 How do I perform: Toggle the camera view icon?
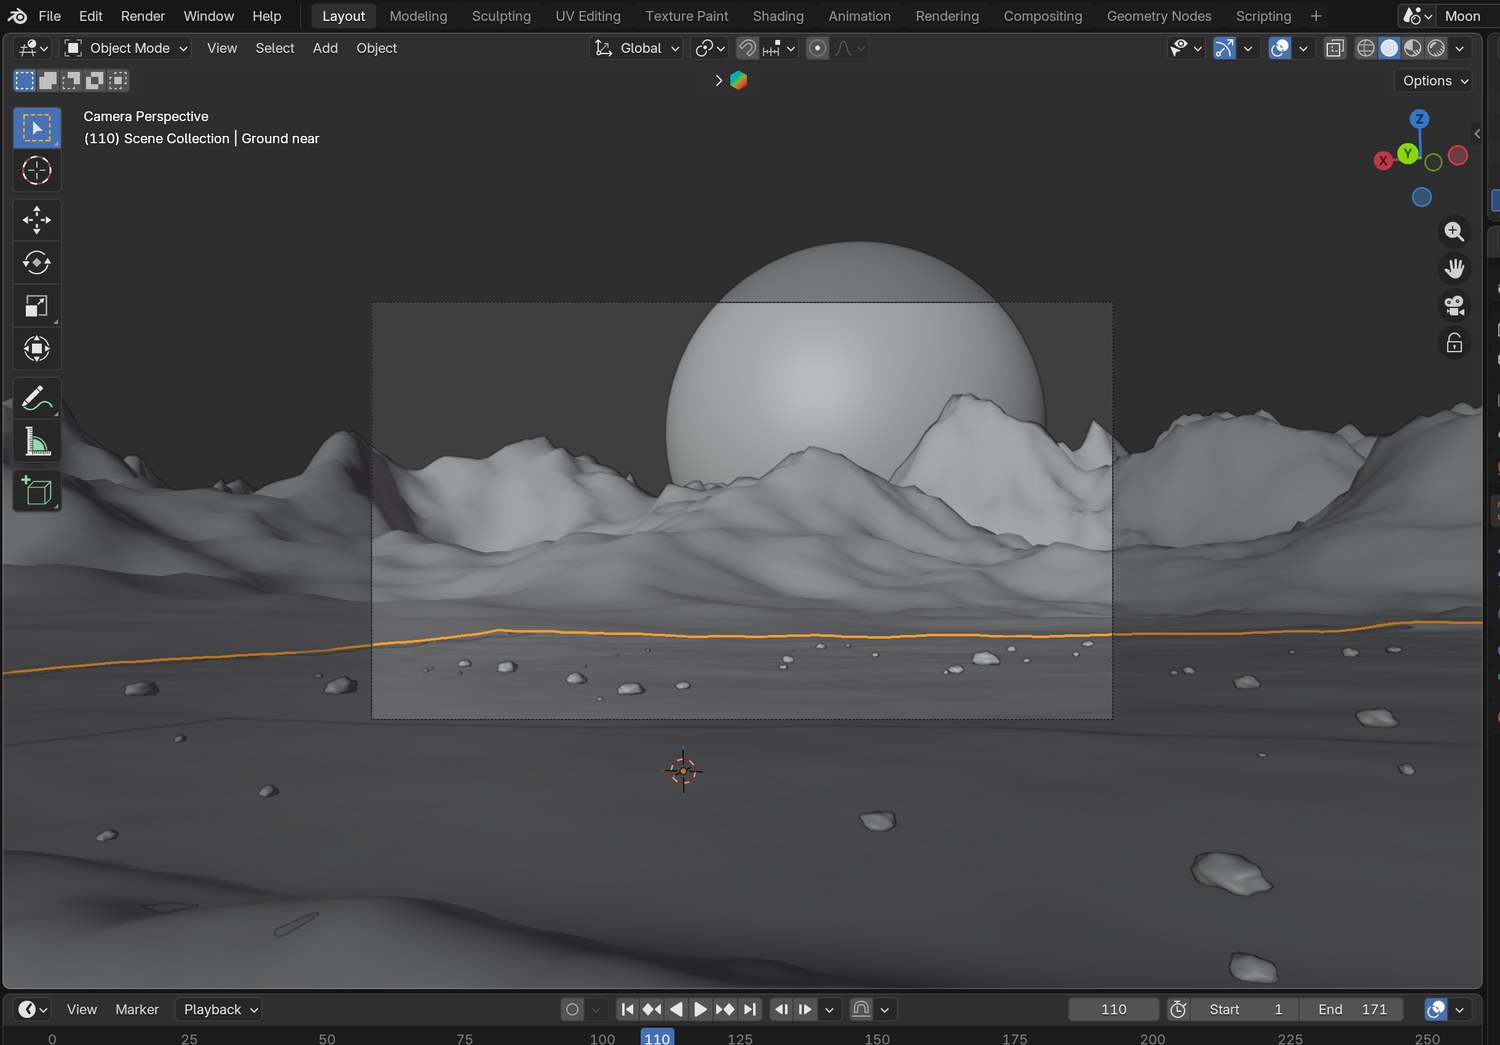[1454, 306]
